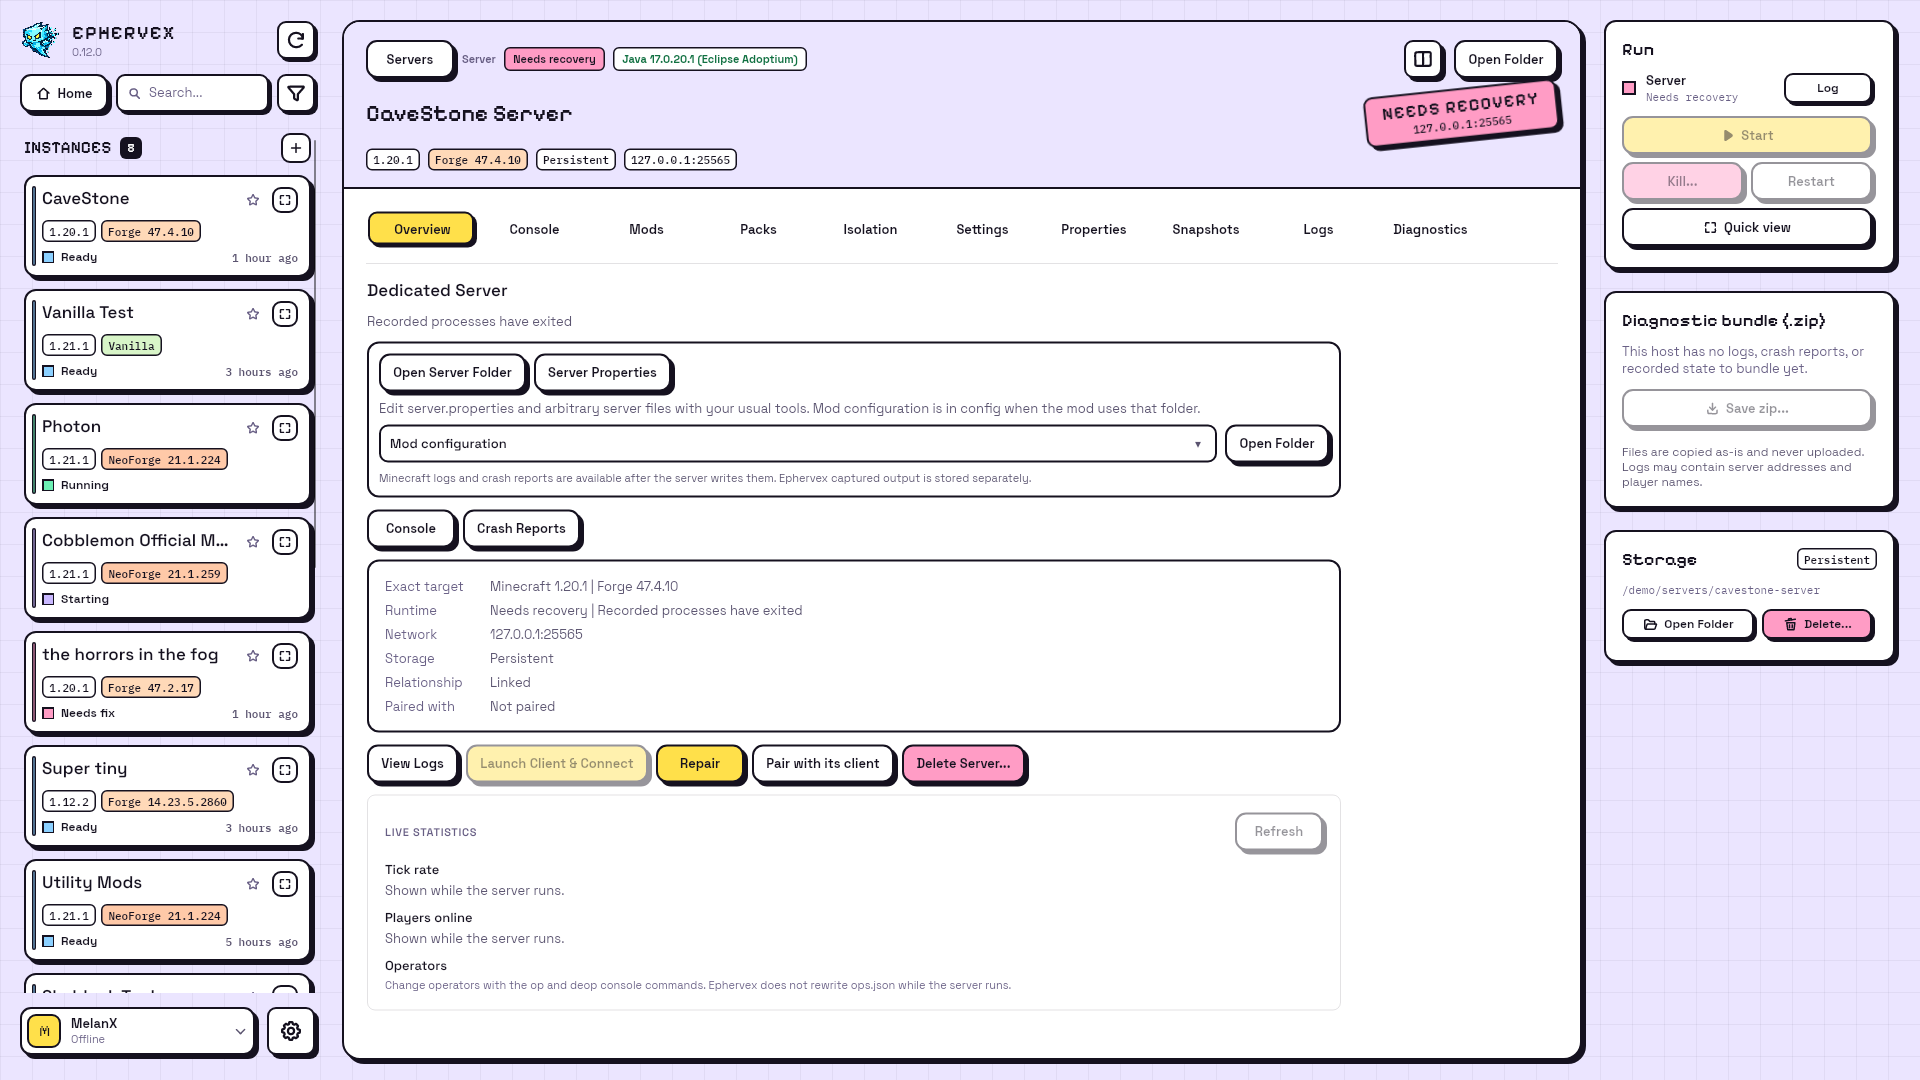Select the Overview tab

[422, 229]
